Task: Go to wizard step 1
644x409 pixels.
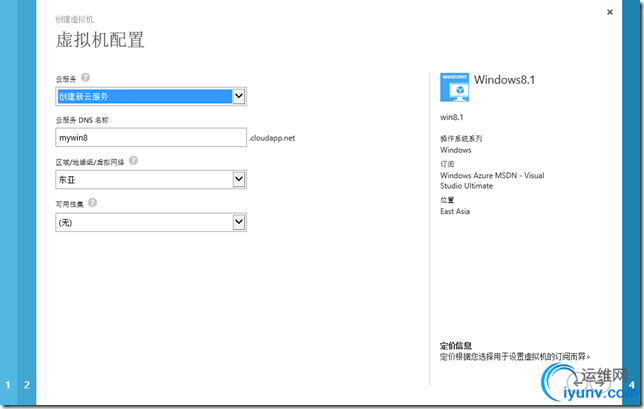Action: coord(8,385)
